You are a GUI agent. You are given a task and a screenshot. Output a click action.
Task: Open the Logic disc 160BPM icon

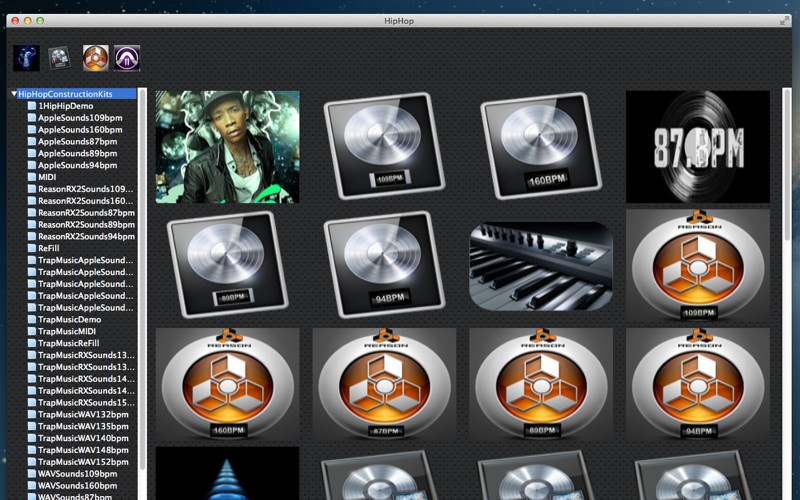click(541, 145)
